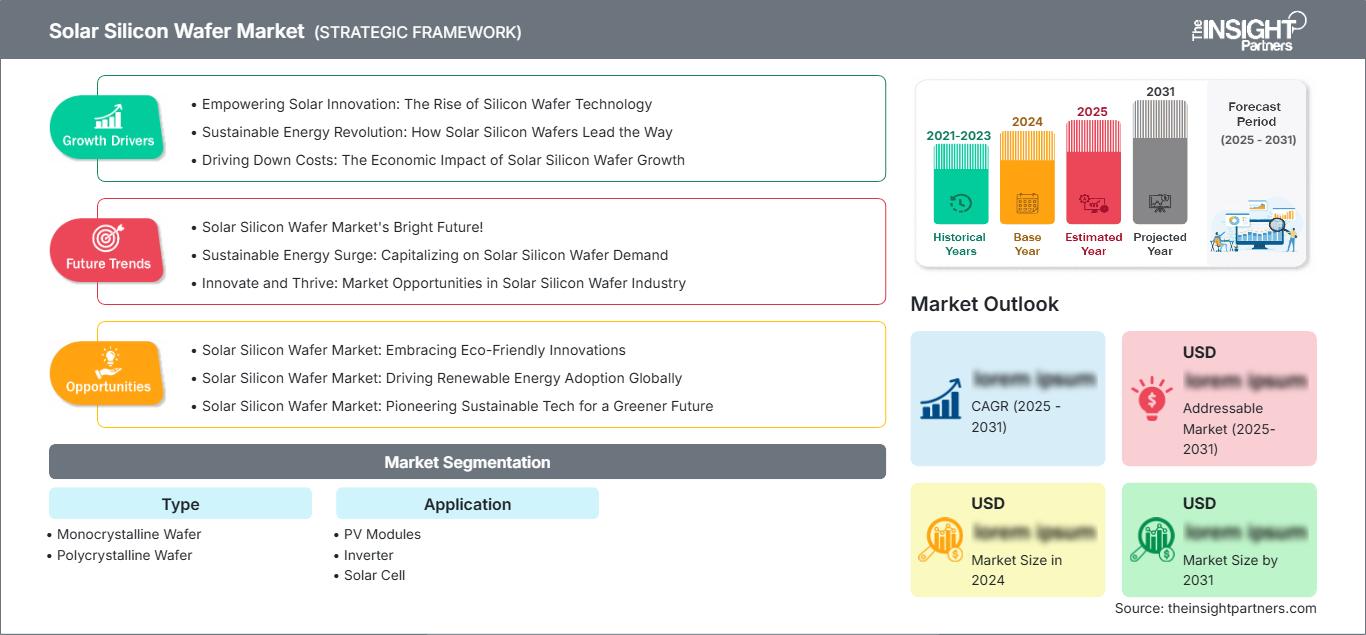
Task: Click the Forecast Period (2025 - 2031) text
Action: (x=1256, y=123)
